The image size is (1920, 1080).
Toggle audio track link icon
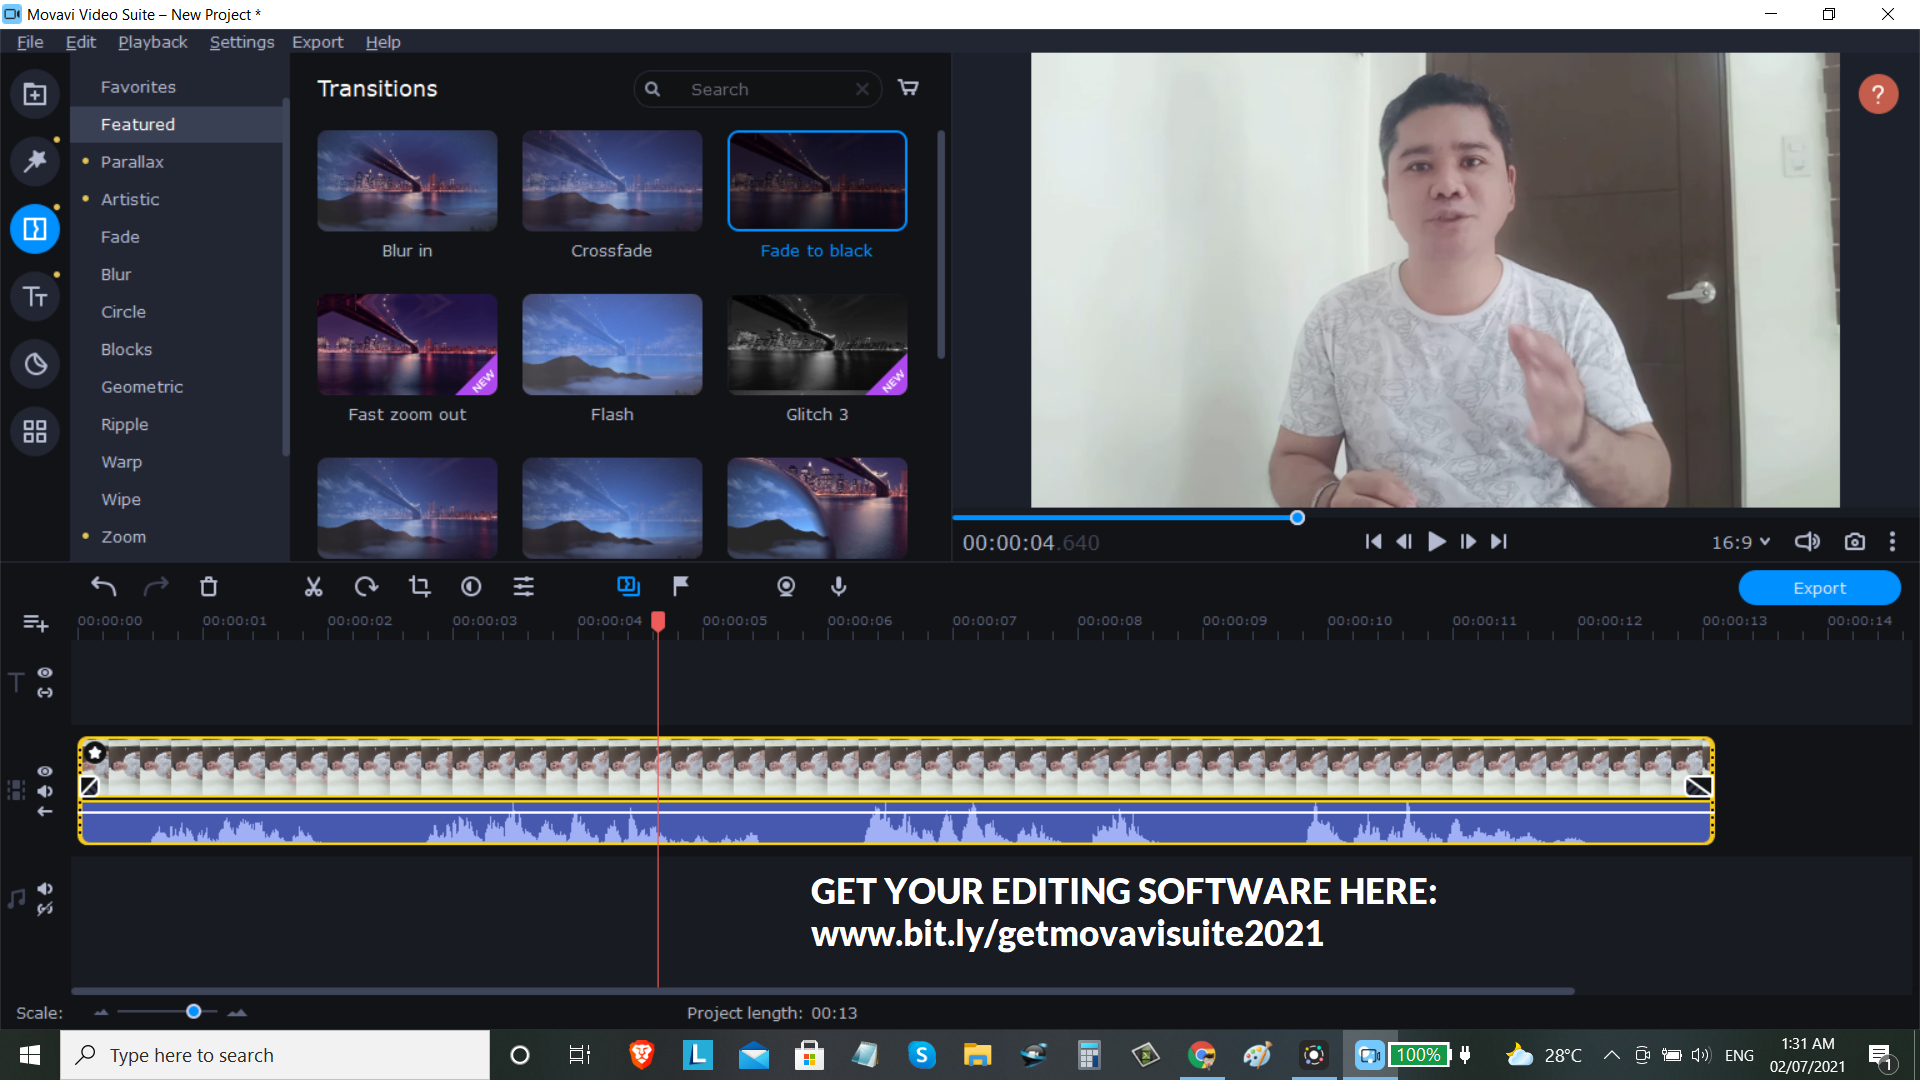(45, 909)
